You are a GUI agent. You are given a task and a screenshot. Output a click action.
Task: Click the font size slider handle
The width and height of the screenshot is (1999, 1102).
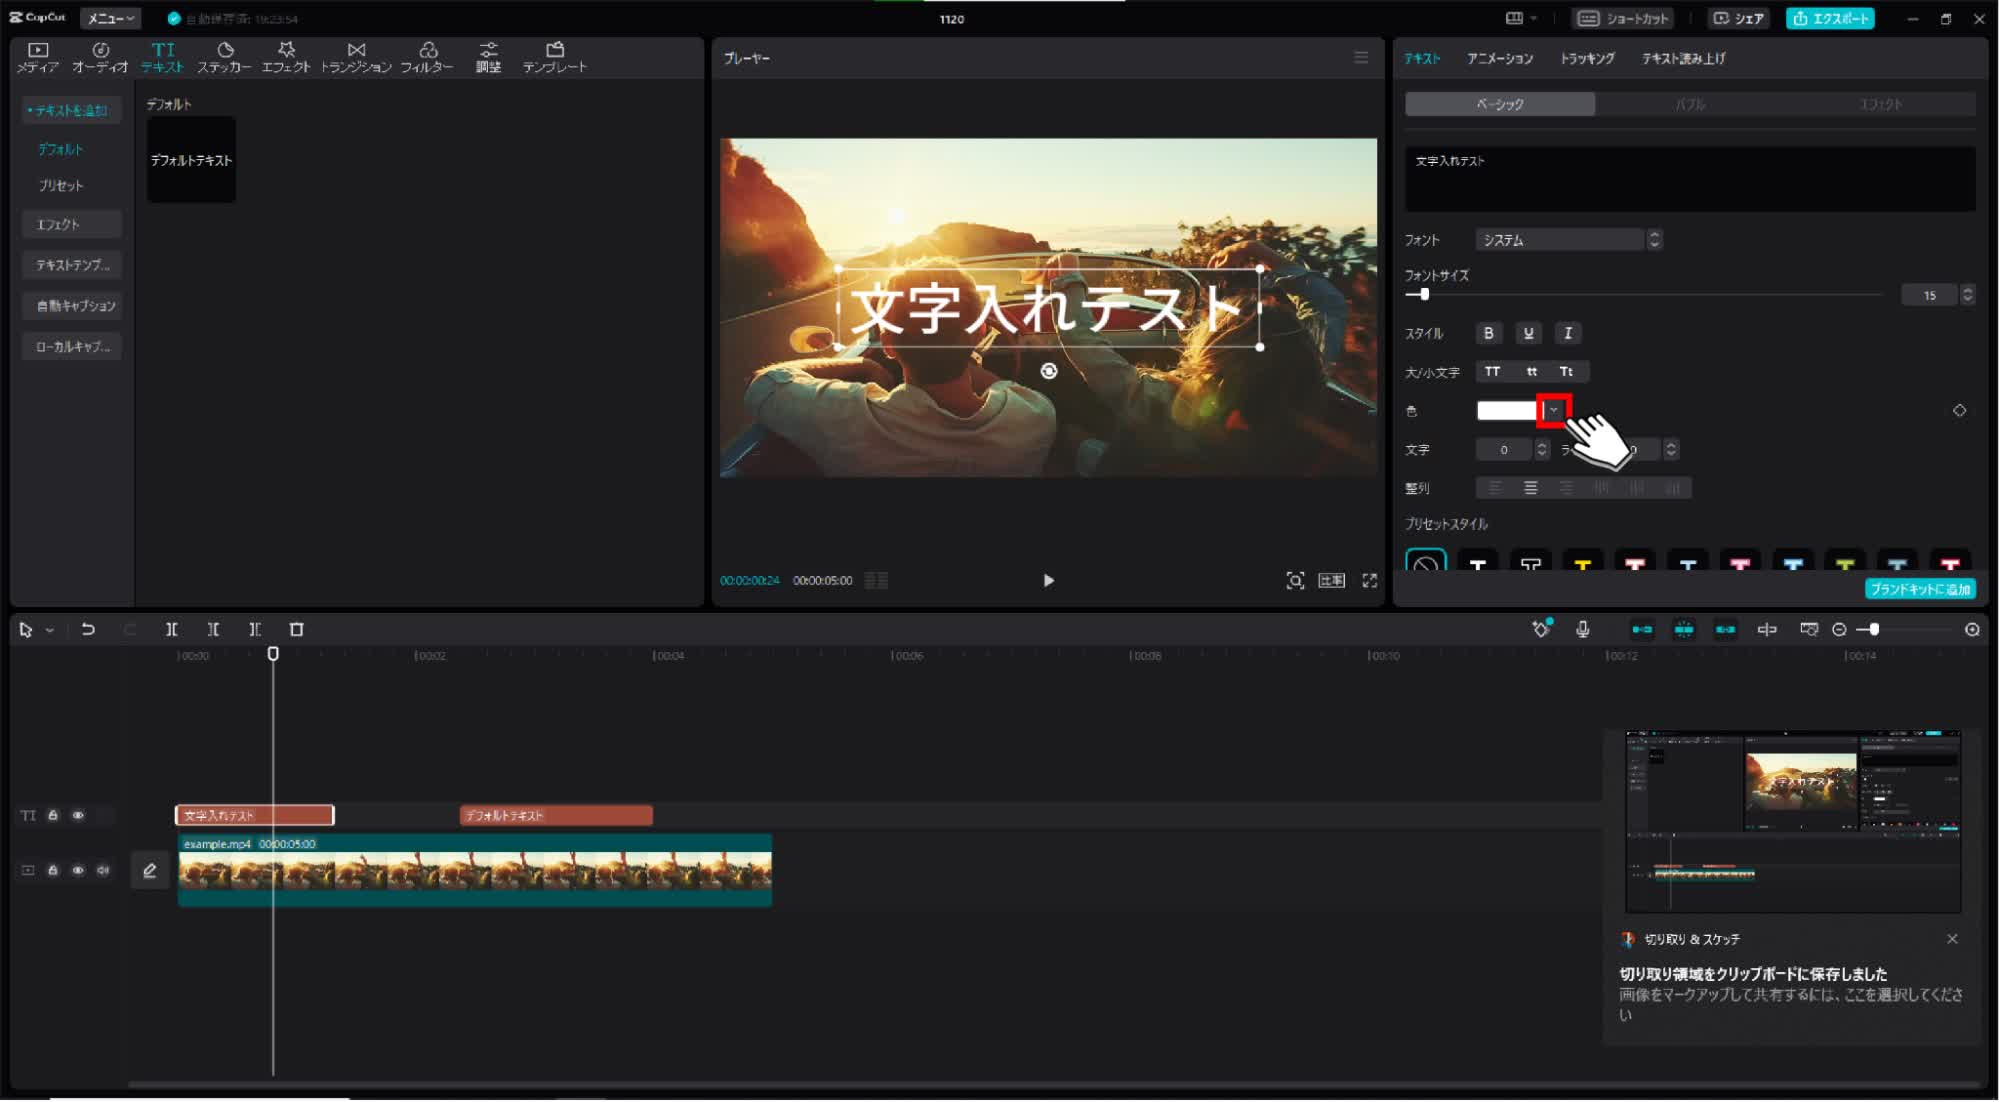coord(1424,294)
